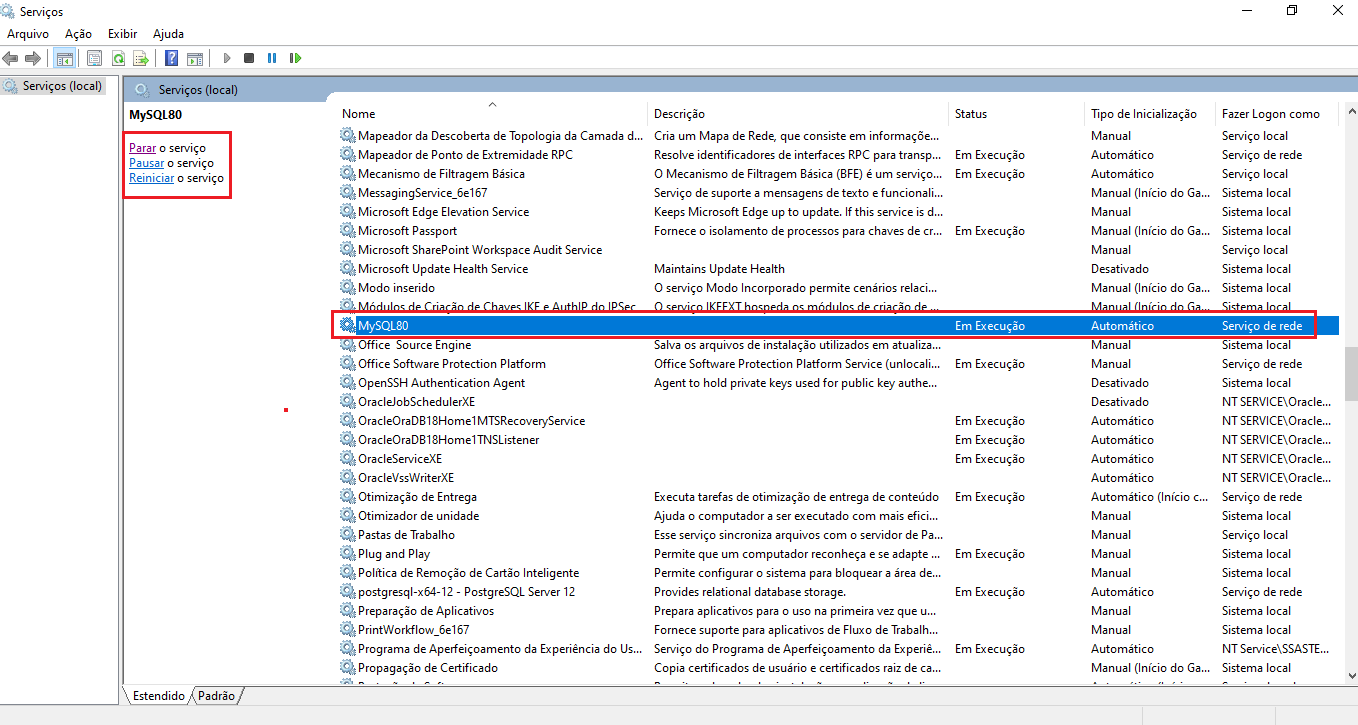1358x725 pixels.
Task: Click the Reiniciar service link
Action: 151,178
